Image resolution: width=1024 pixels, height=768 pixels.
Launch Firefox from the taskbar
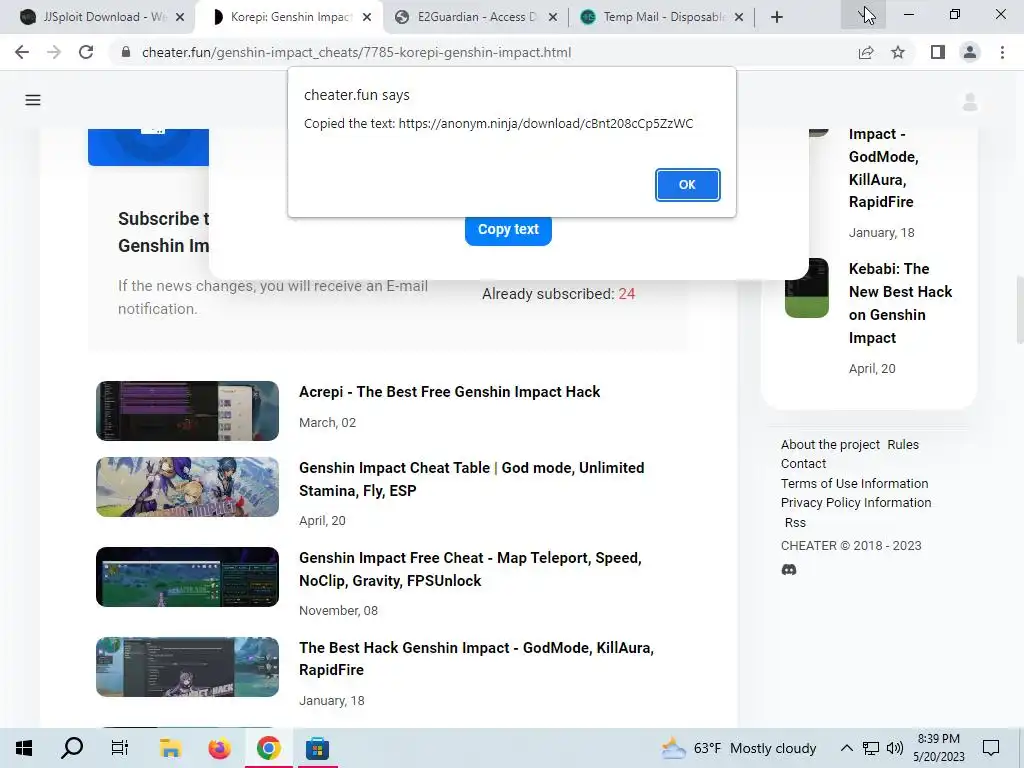(x=219, y=748)
